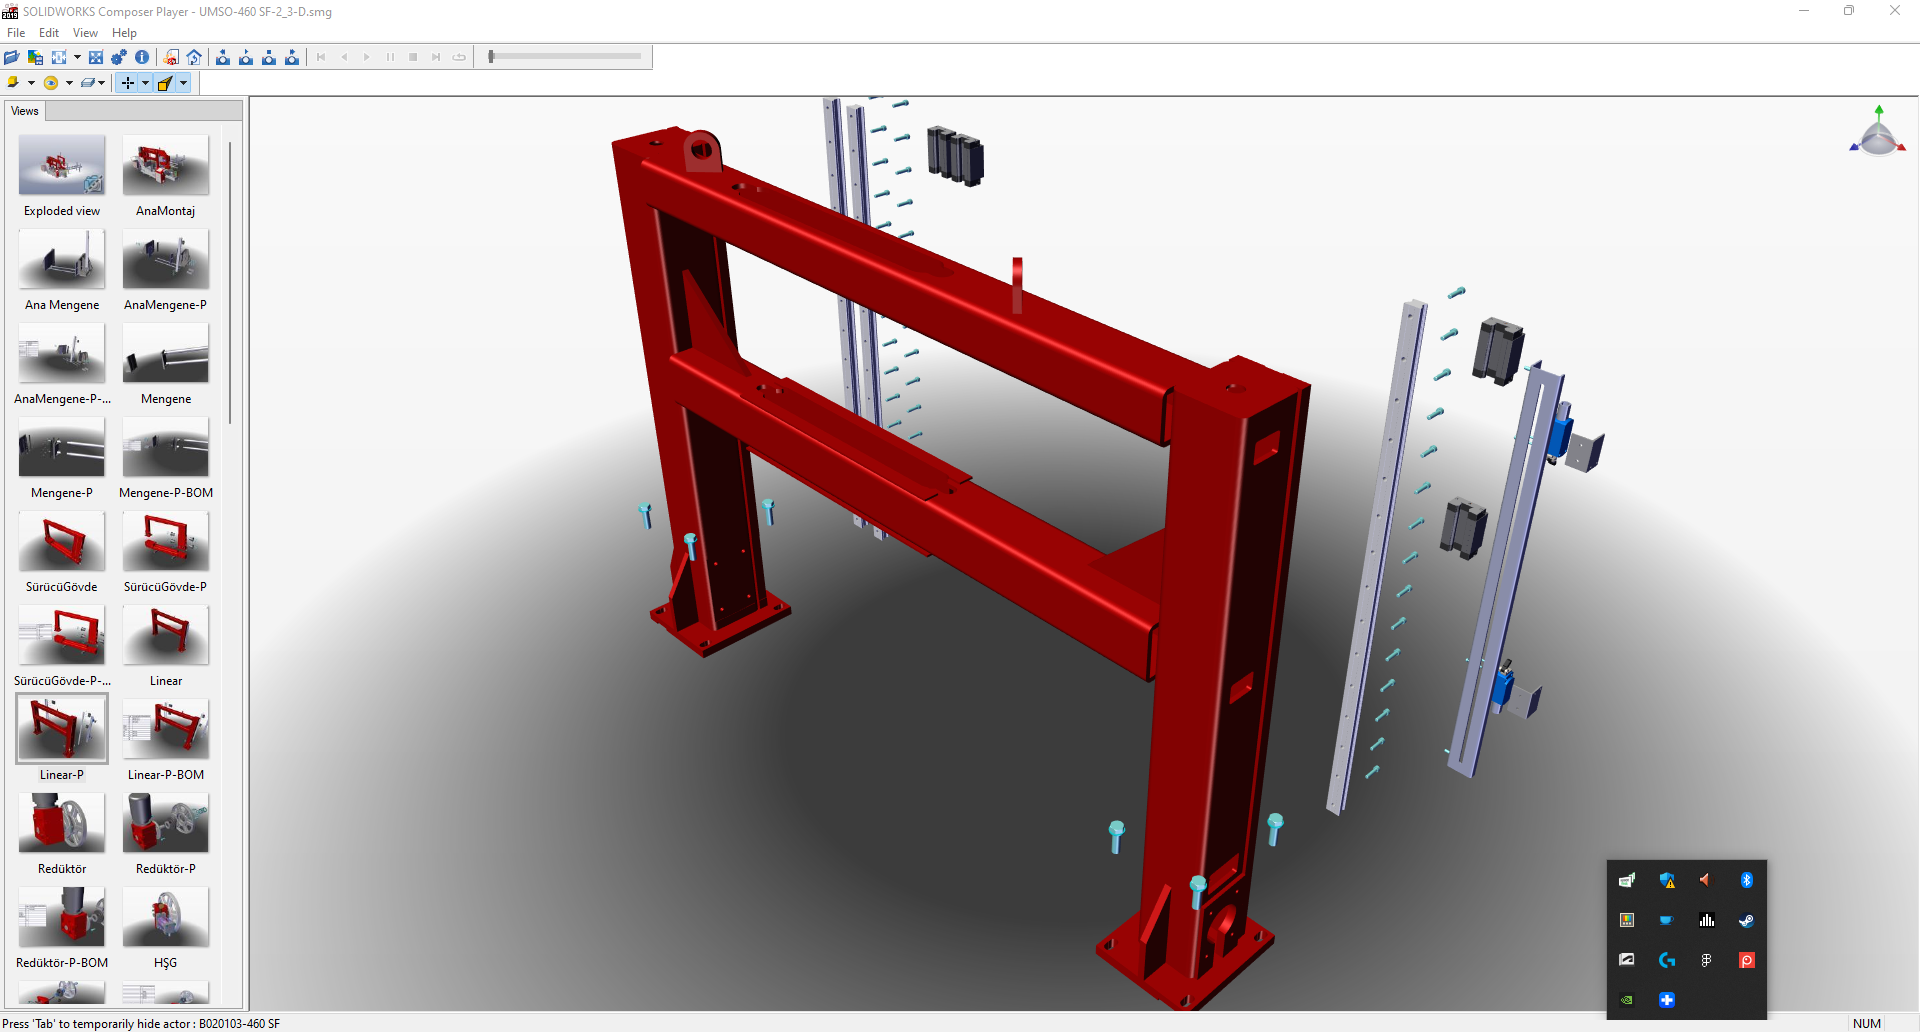Switch to the Views tab
Image resolution: width=1920 pixels, height=1032 pixels.
click(25, 111)
